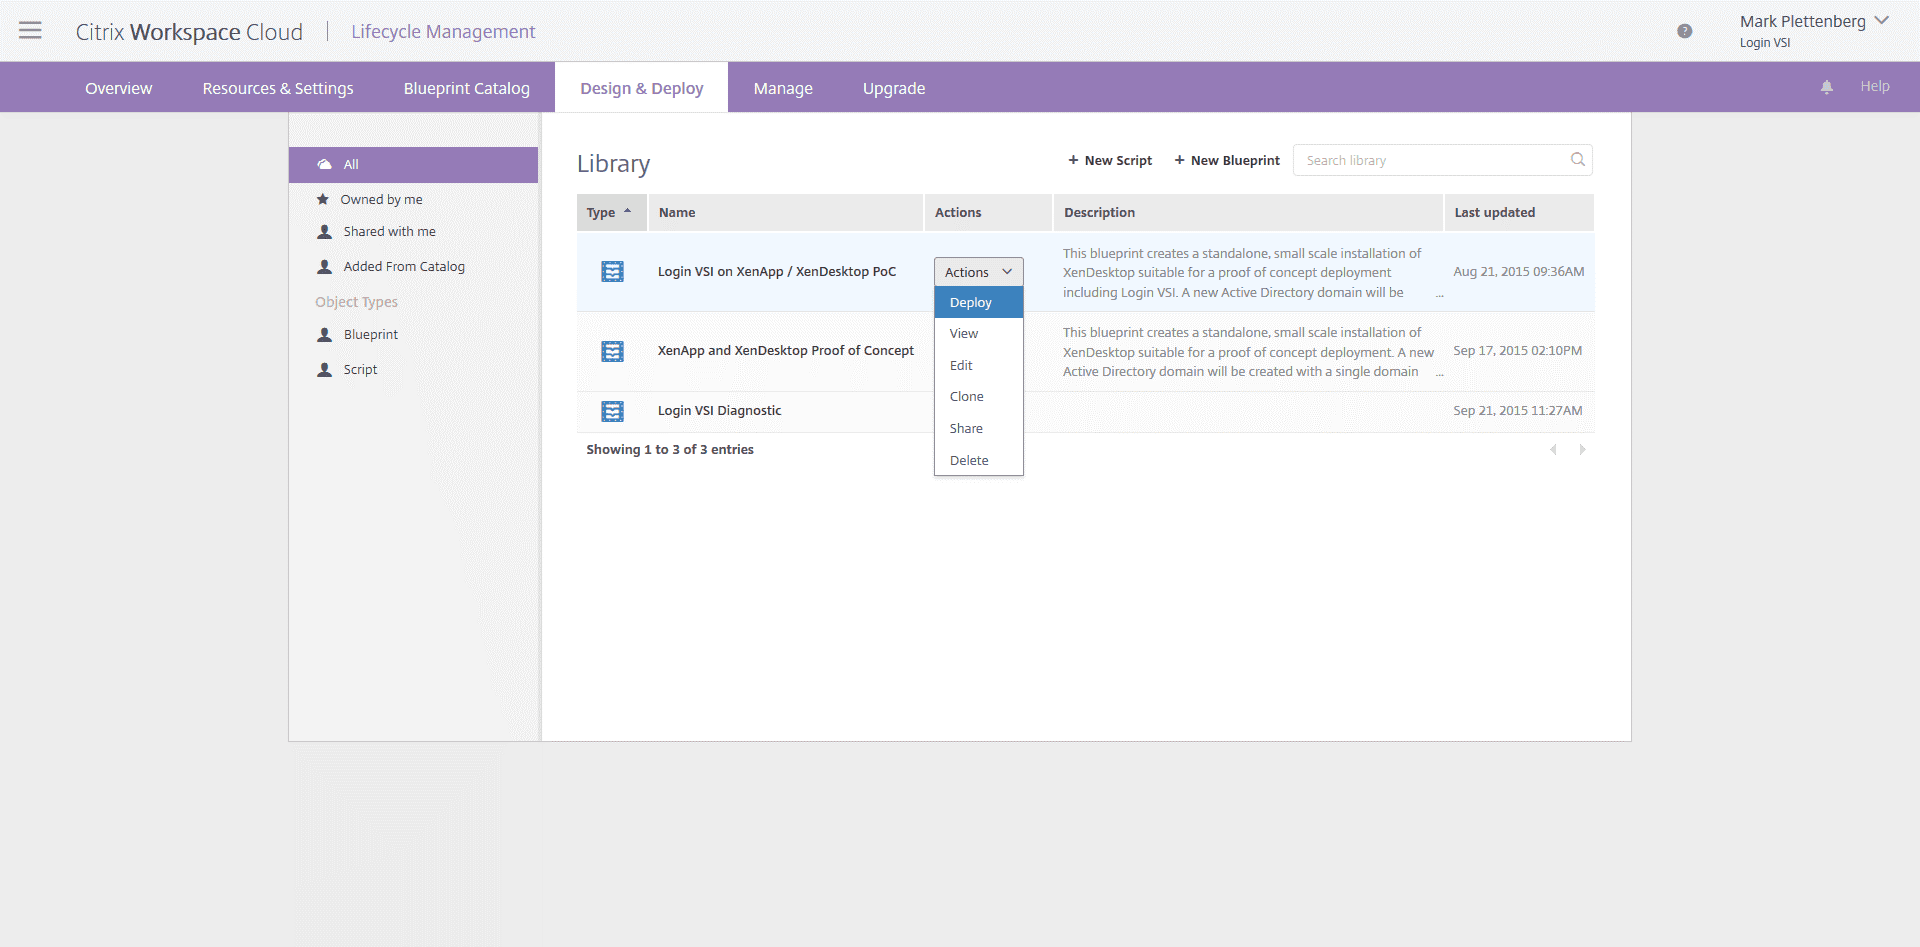Open the notifications bell
This screenshot has height=947, width=1920.
coord(1826,87)
